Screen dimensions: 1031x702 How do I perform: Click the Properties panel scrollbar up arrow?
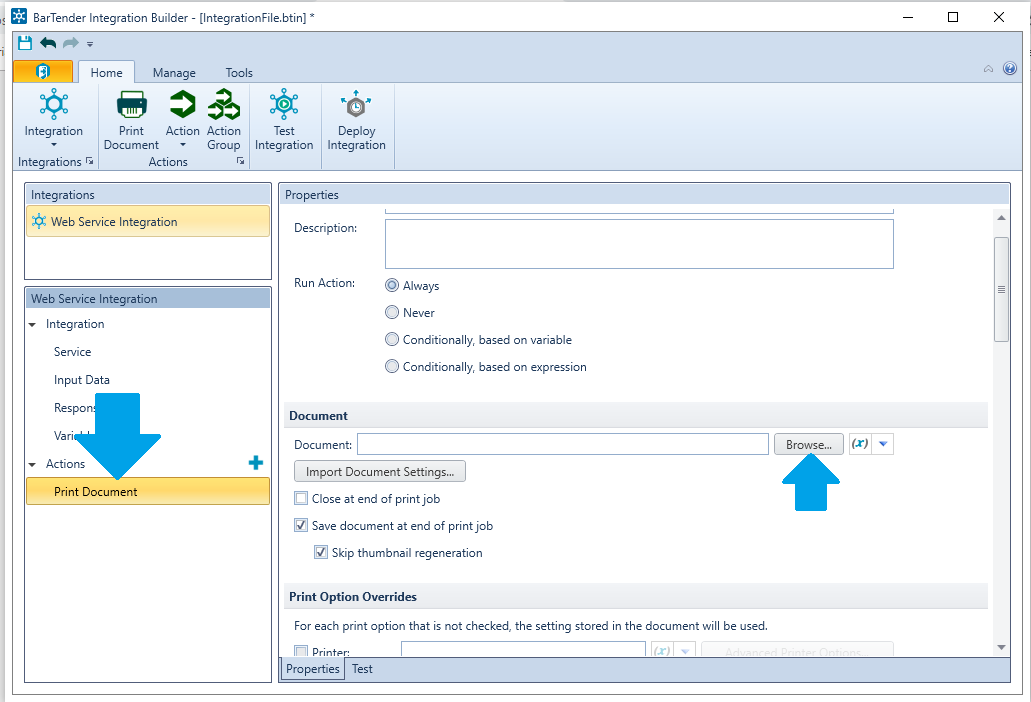click(1001, 218)
